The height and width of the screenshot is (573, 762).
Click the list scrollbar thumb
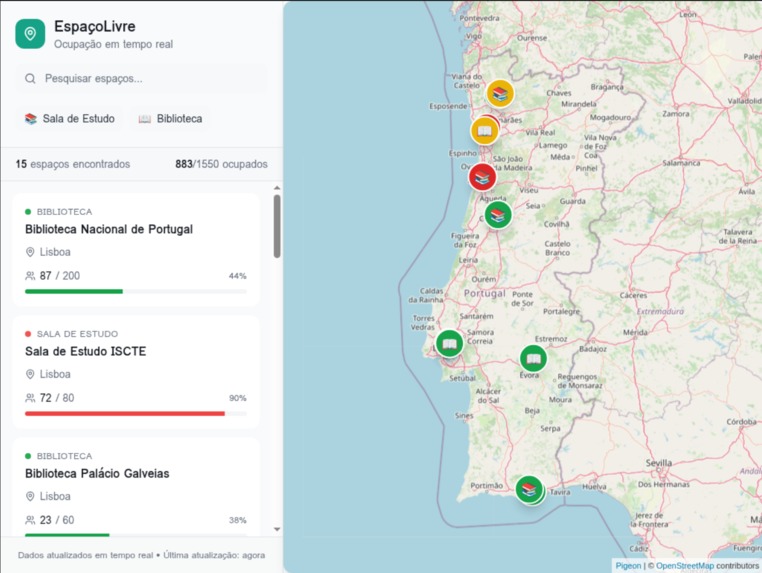[x=277, y=226]
